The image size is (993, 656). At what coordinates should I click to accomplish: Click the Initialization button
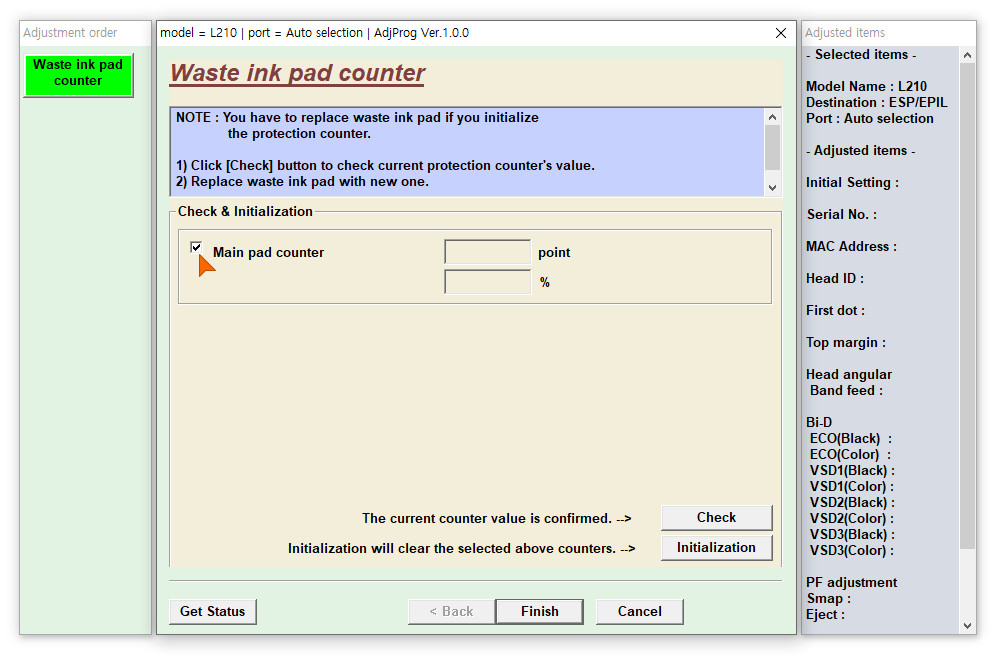point(716,548)
